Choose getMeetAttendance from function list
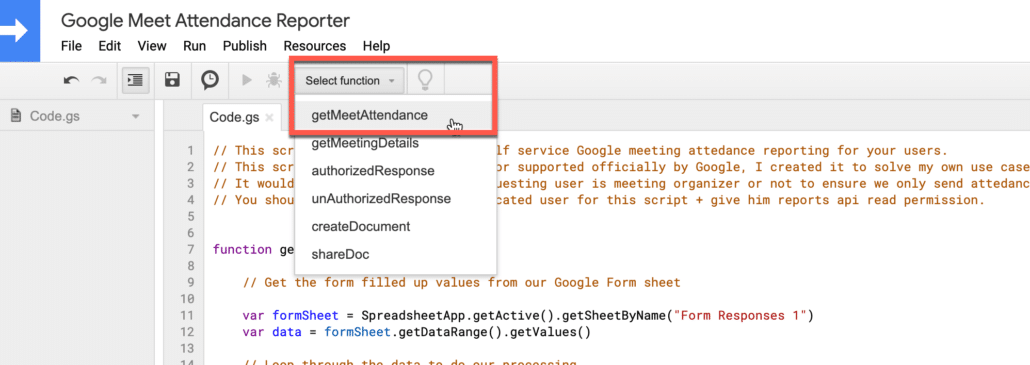 (x=395, y=116)
